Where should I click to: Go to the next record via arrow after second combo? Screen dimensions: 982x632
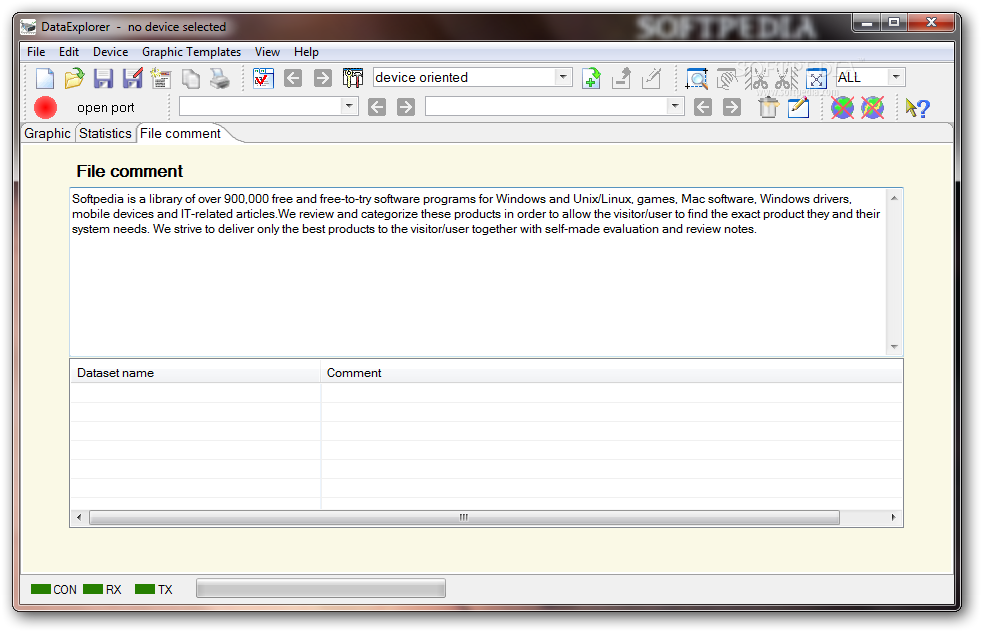(731, 107)
